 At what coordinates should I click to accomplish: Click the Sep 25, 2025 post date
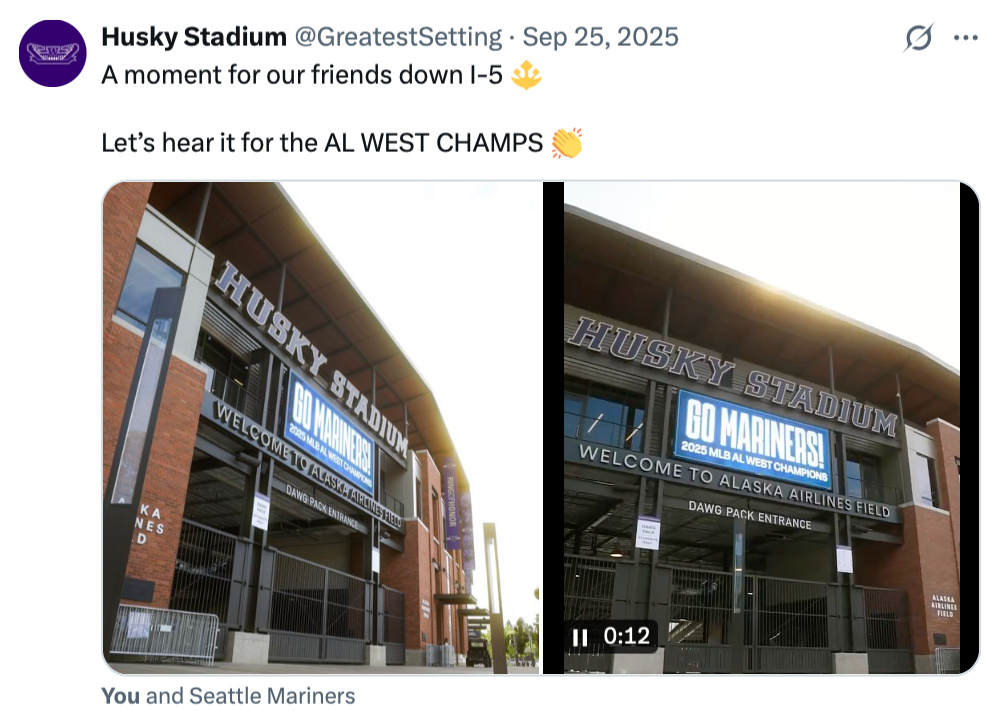click(600, 37)
